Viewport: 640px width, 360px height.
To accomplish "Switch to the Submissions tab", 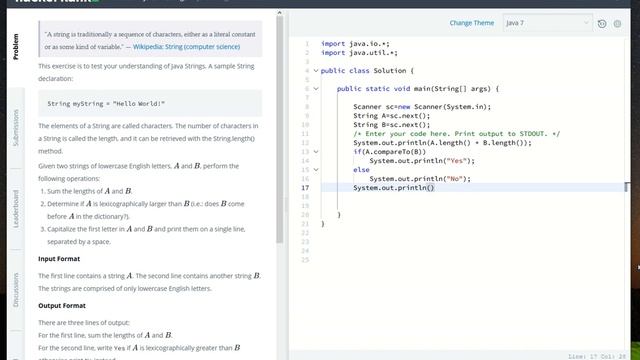I will [x=16, y=127].
